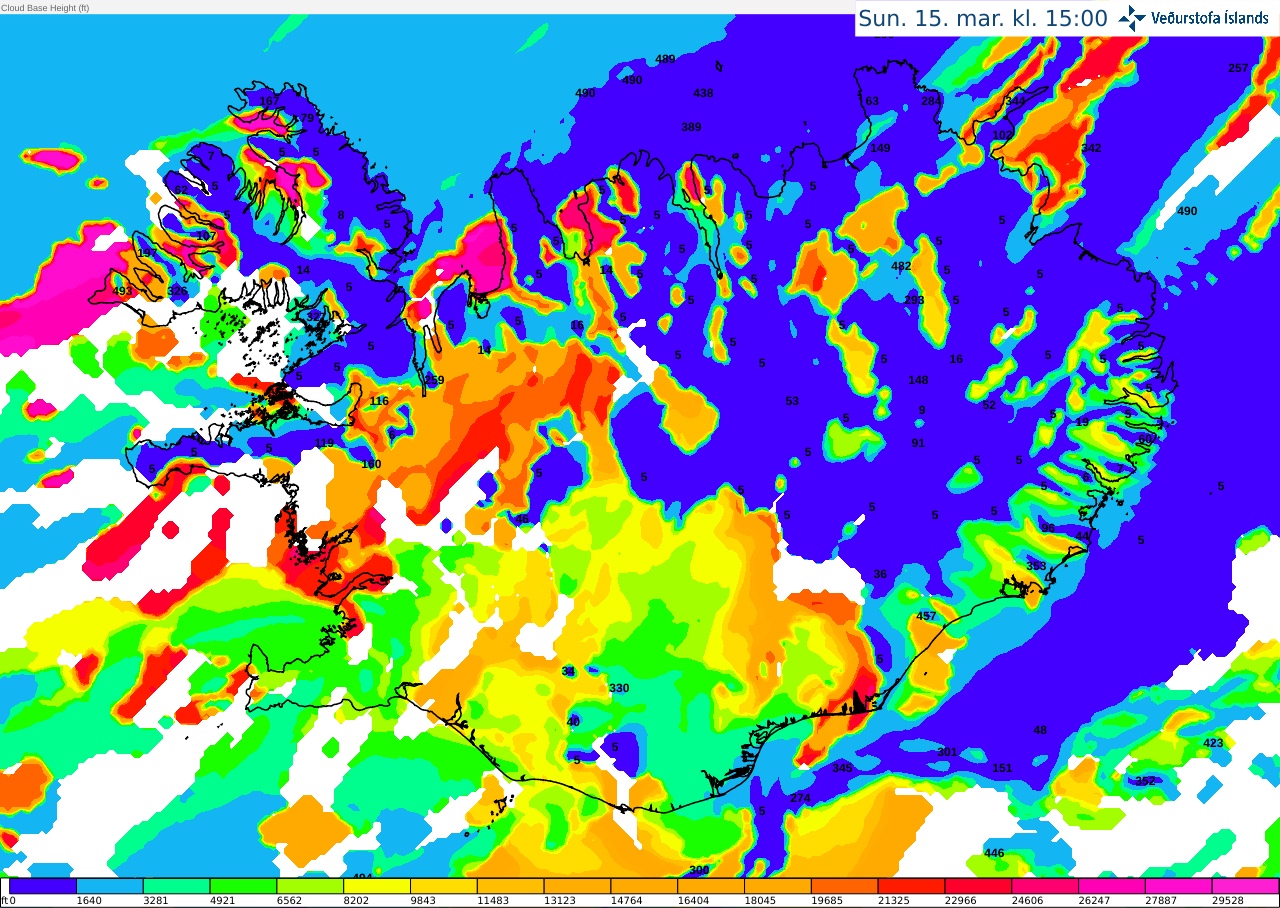Image resolution: width=1280 pixels, height=908 pixels.
Task: Click the '148' value on the map
Action: point(918,380)
